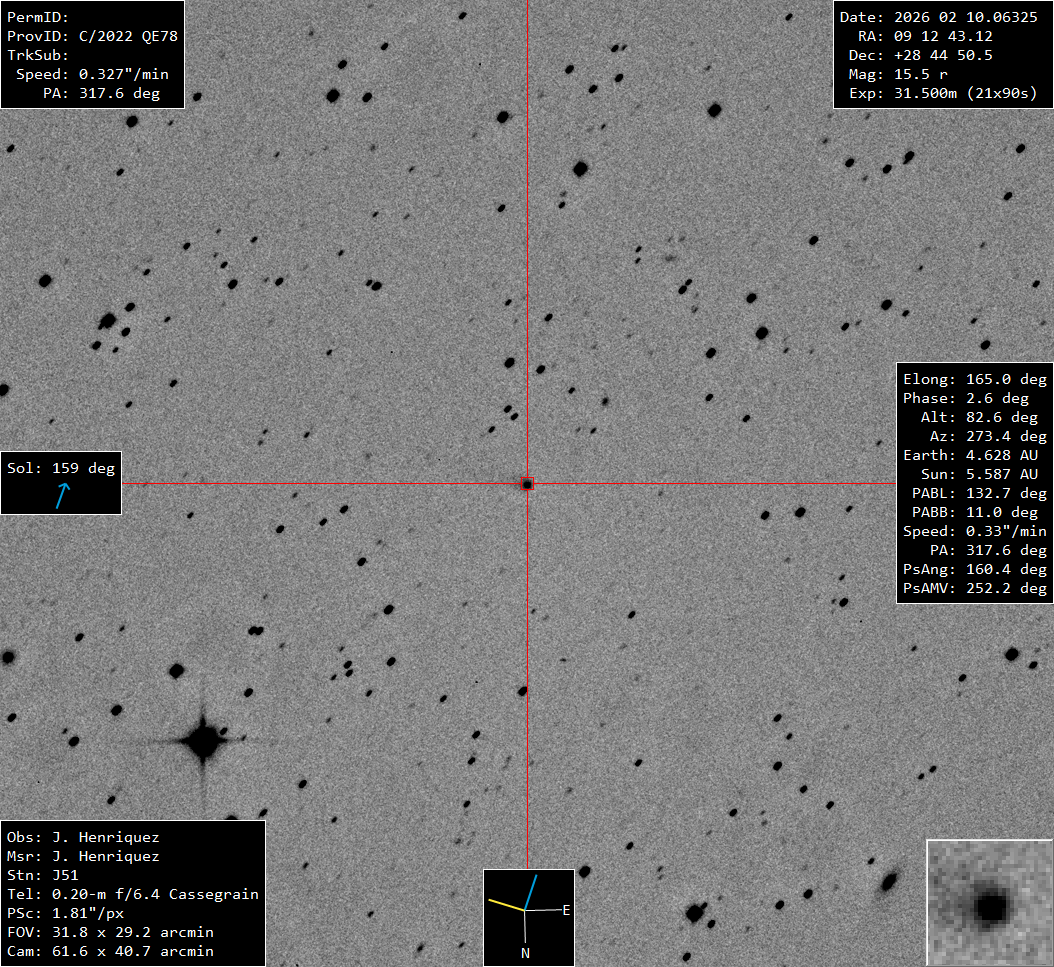The width and height of the screenshot is (1054, 967).
Task: Click the Date 2026 02 10.06325 value
Action: (938, 18)
